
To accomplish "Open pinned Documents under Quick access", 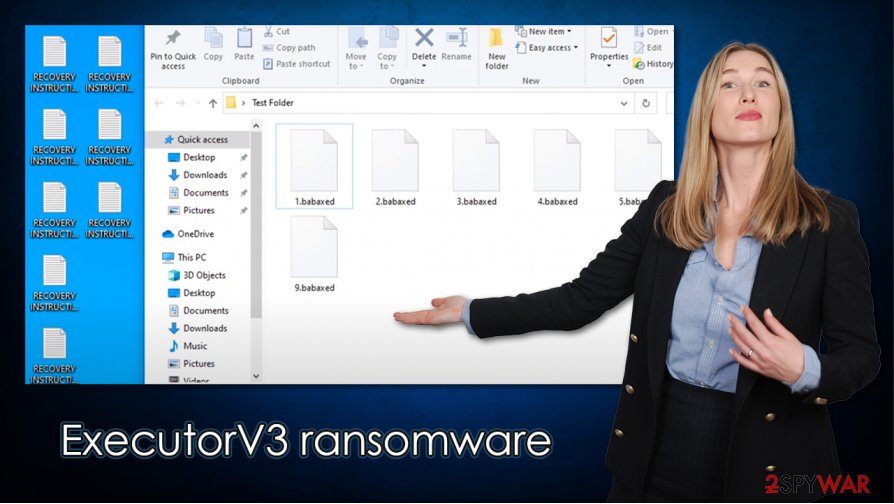I will [205, 192].
